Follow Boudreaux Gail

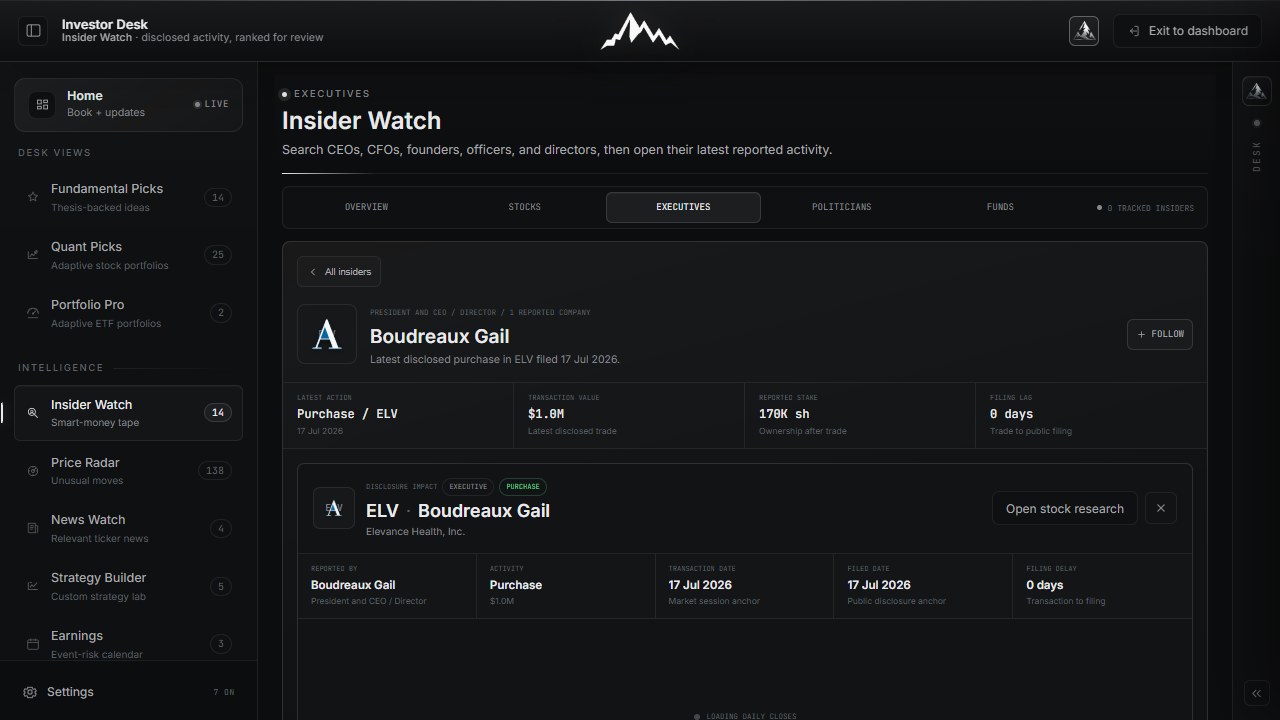click(x=1160, y=334)
